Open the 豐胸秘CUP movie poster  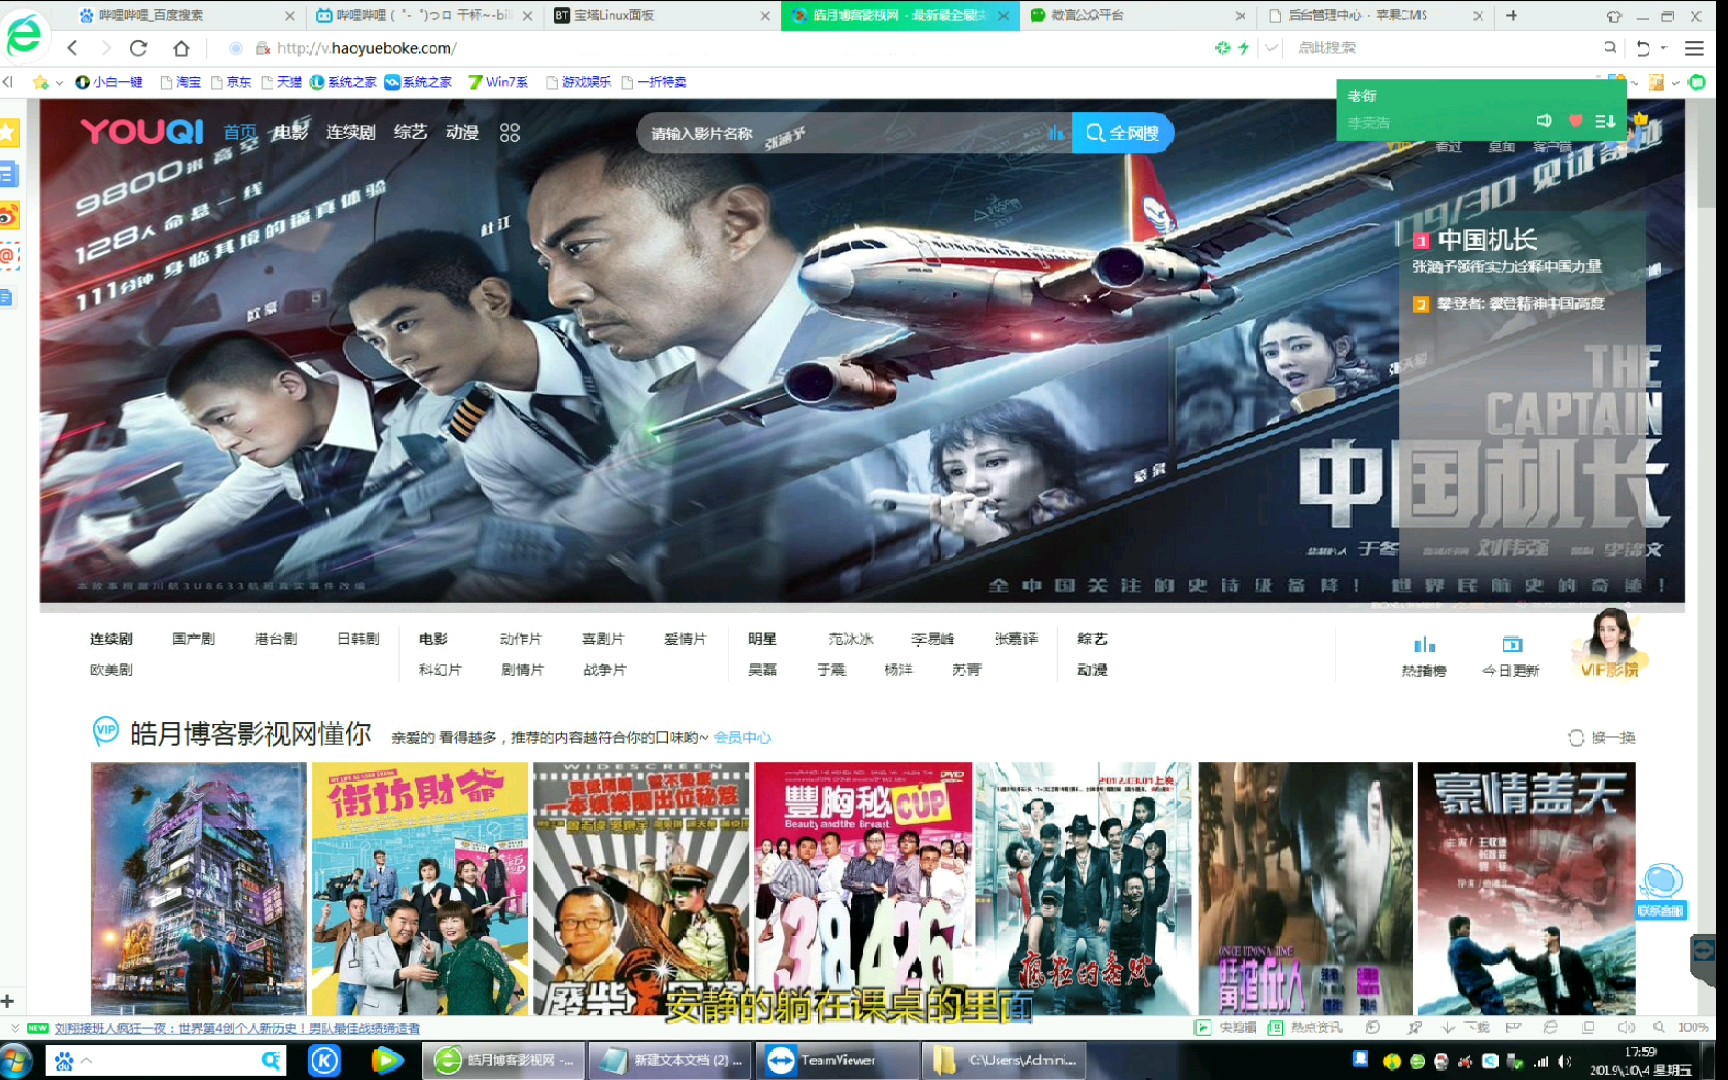863,888
